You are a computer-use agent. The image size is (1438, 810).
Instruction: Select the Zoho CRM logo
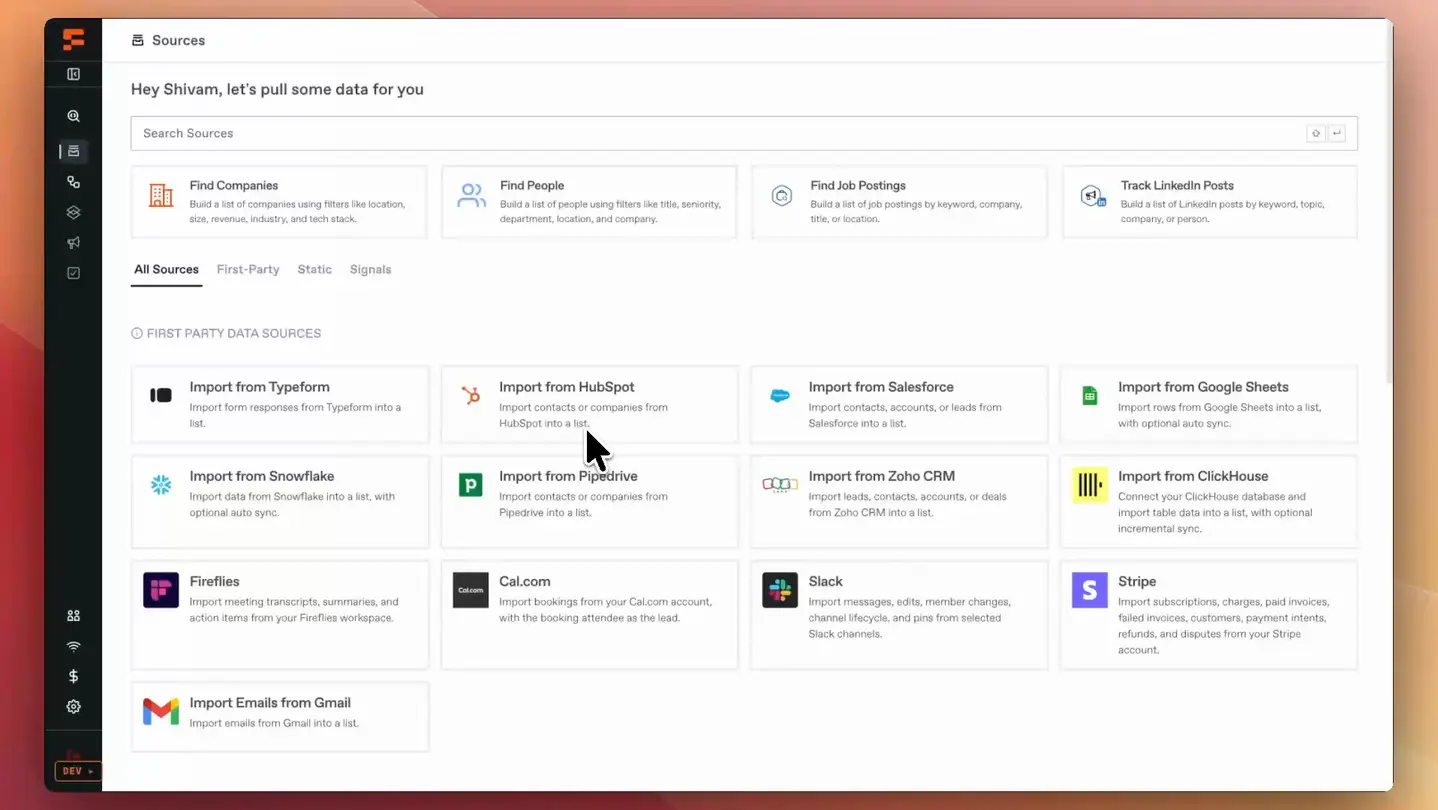780,484
